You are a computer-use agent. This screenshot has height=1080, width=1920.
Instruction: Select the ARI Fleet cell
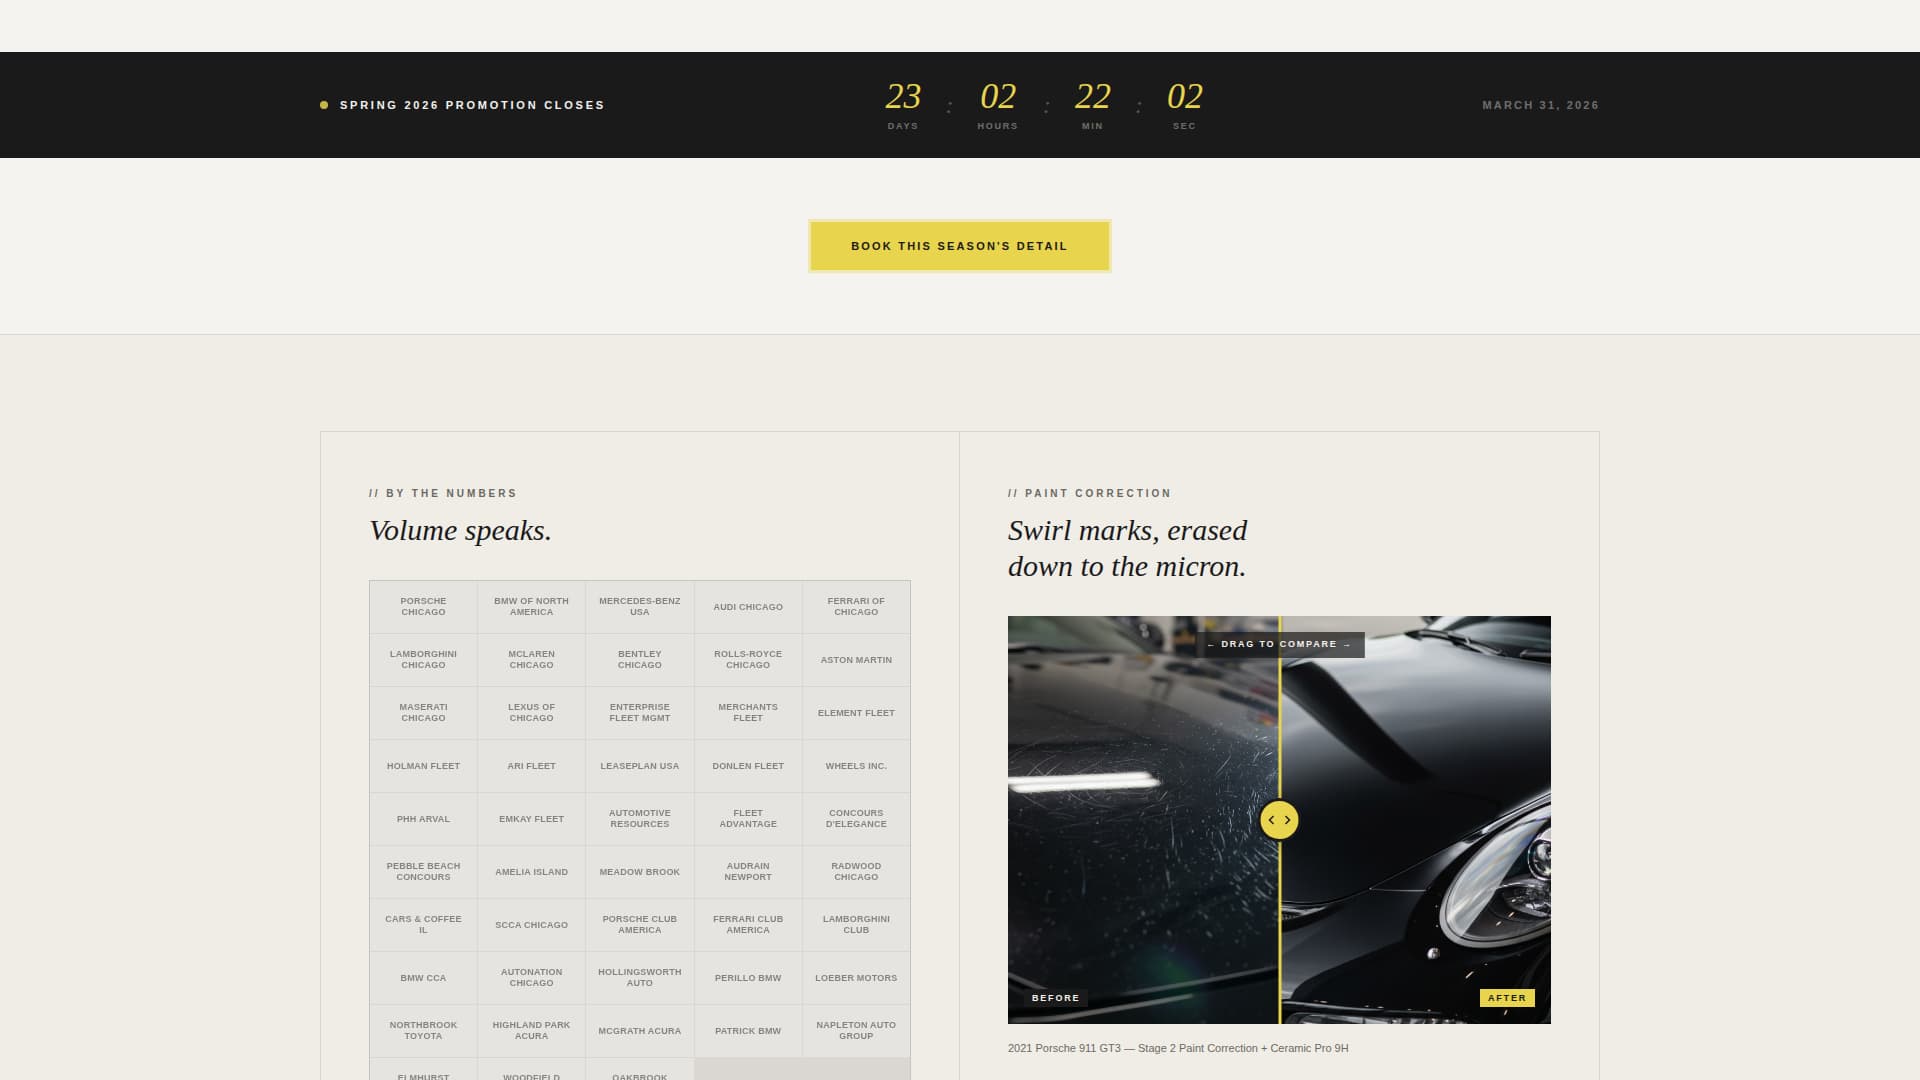[x=531, y=766]
